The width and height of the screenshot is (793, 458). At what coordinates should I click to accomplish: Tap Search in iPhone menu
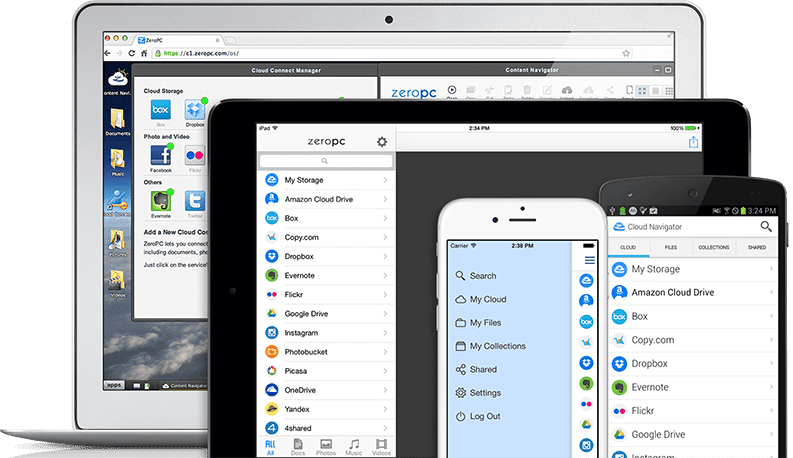476,276
